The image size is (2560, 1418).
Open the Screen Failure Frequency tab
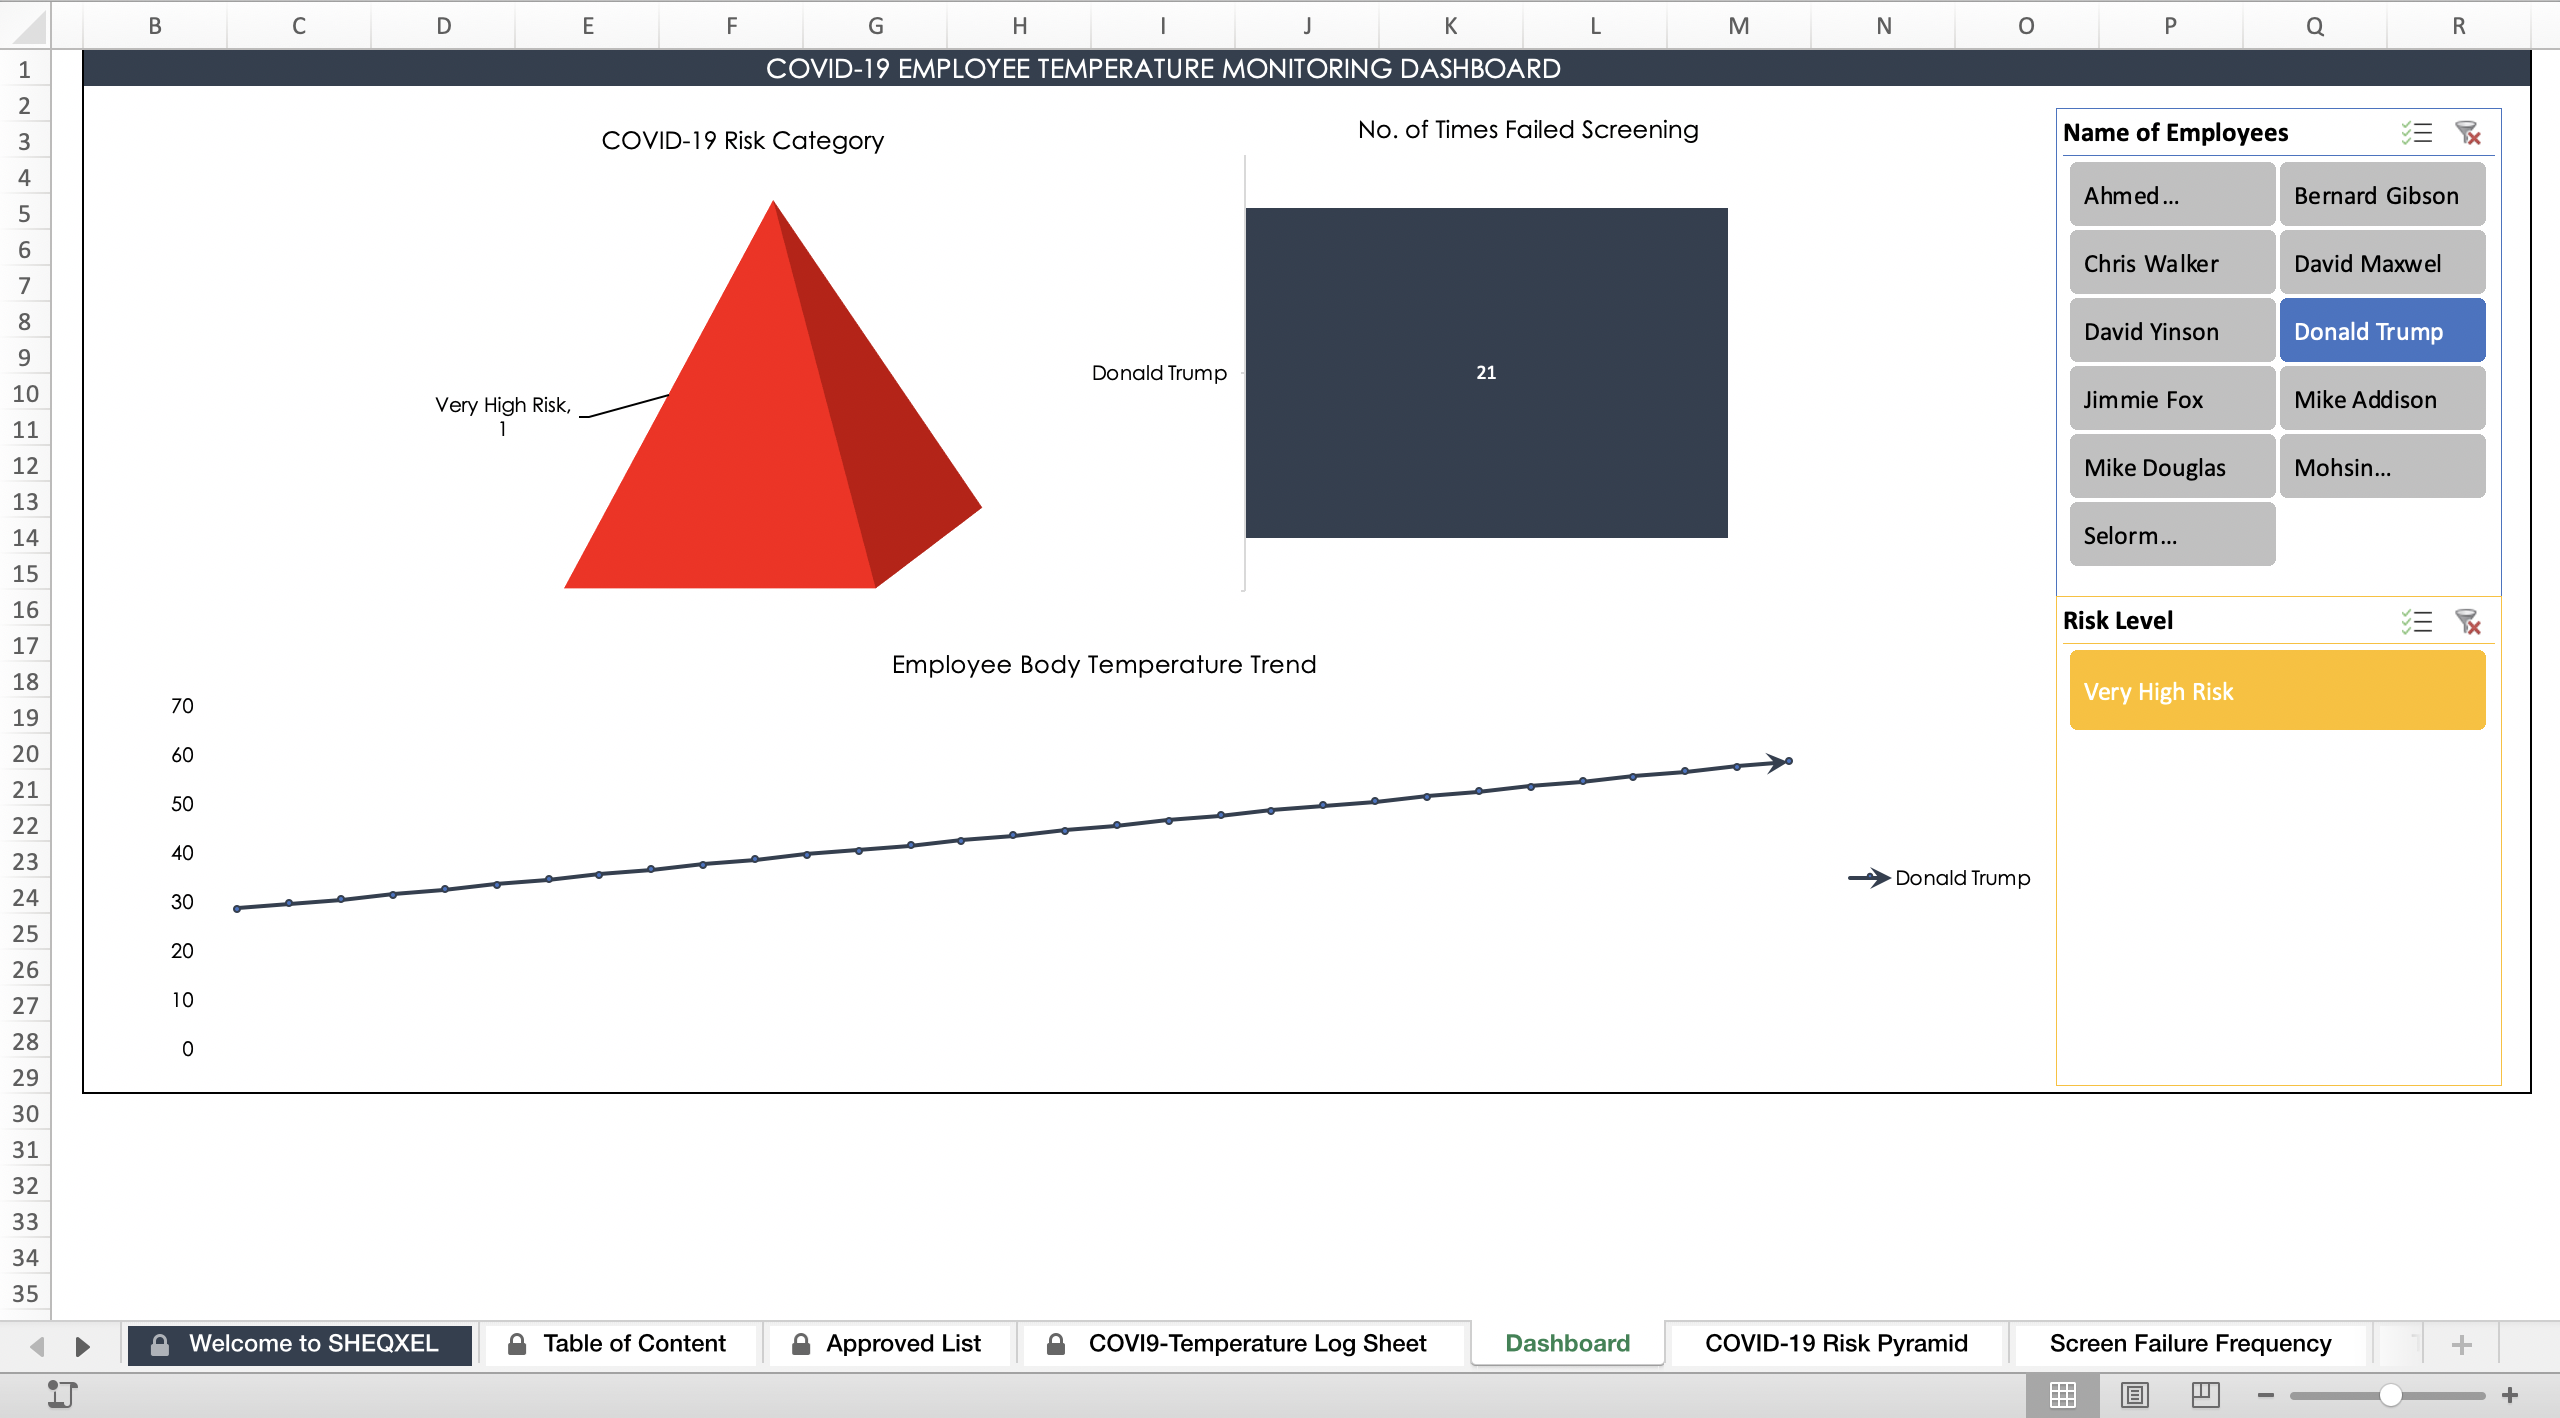[x=2190, y=1344]
